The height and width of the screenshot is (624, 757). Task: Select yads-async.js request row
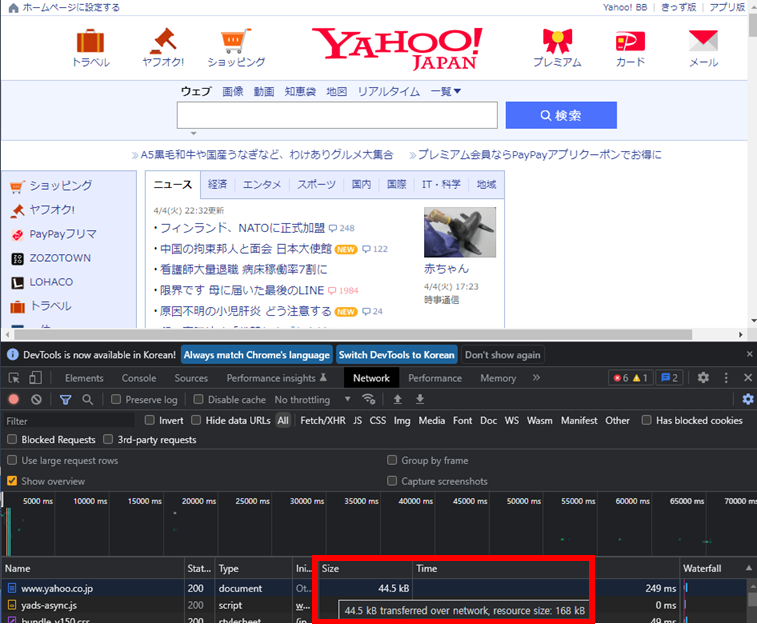[375, 605]
